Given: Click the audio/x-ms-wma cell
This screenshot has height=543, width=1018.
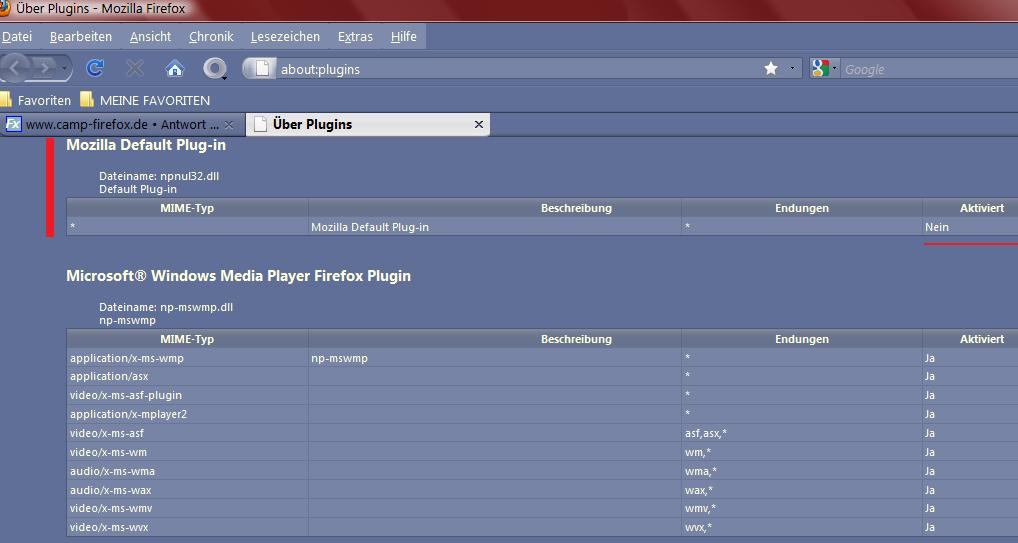Looking at the screenshot, I should click(x=188, y=471).
